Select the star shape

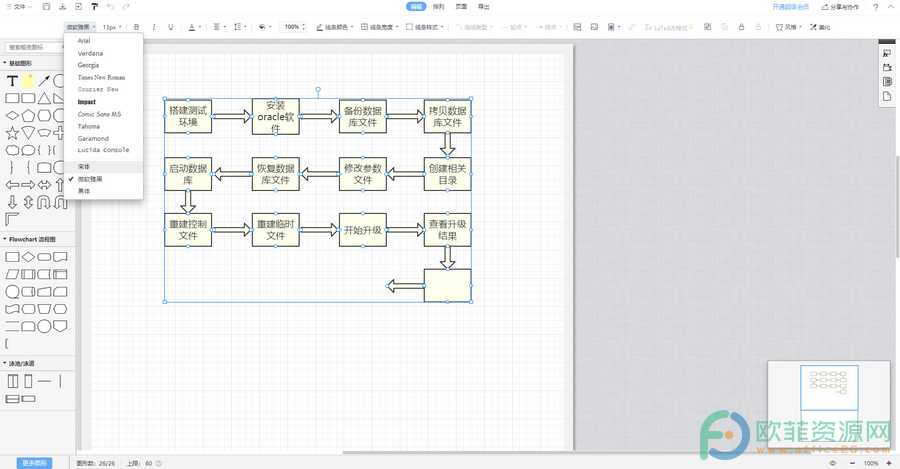(12, 133)
